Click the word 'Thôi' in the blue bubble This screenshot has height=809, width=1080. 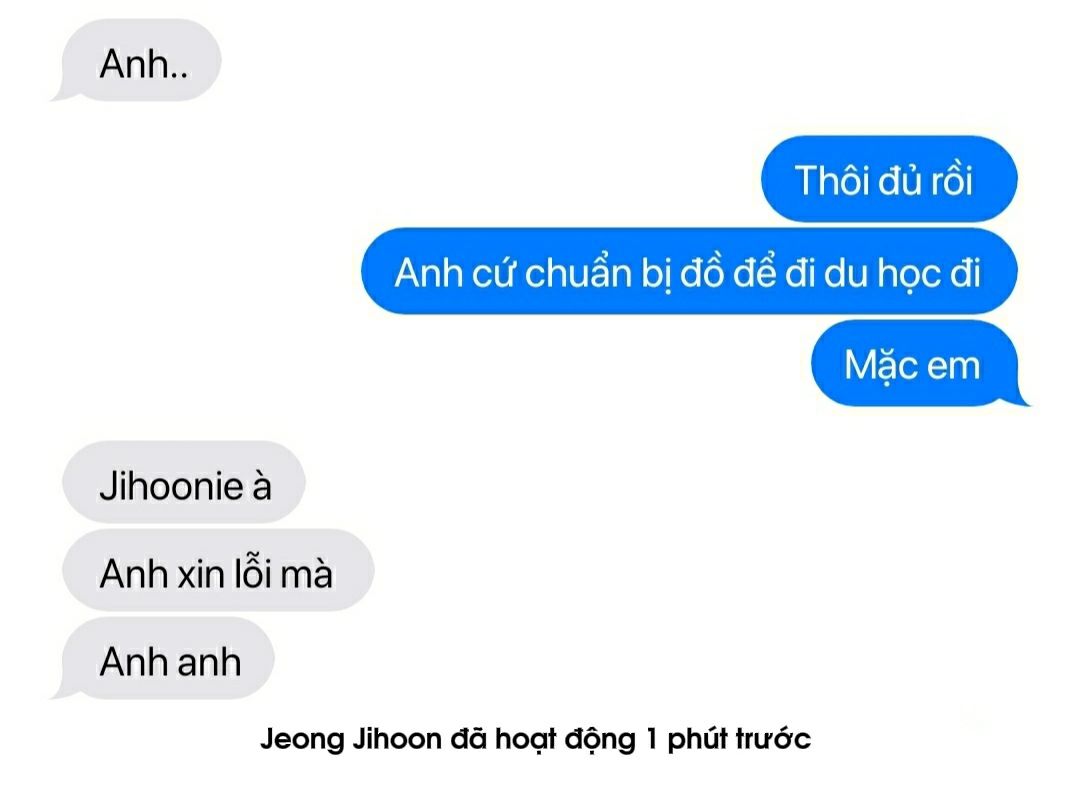click(x=825, y=180)
